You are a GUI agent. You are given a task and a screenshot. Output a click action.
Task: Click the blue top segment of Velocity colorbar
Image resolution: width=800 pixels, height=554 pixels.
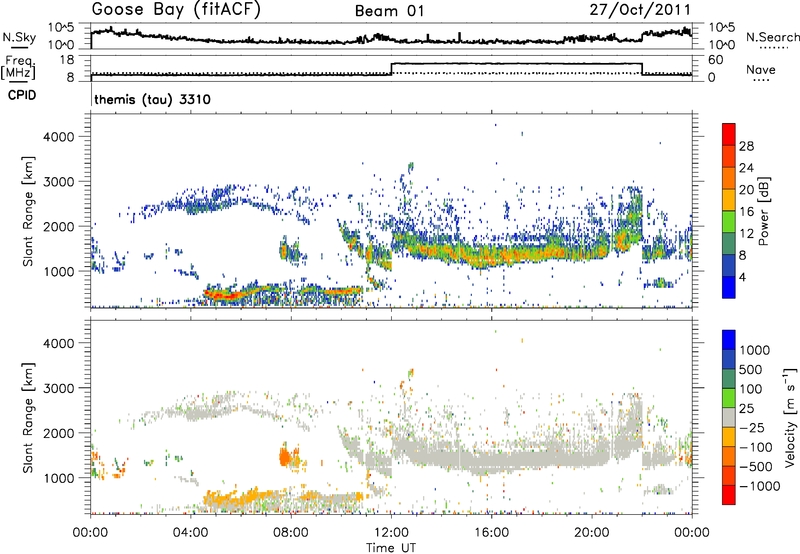(729, 340)
